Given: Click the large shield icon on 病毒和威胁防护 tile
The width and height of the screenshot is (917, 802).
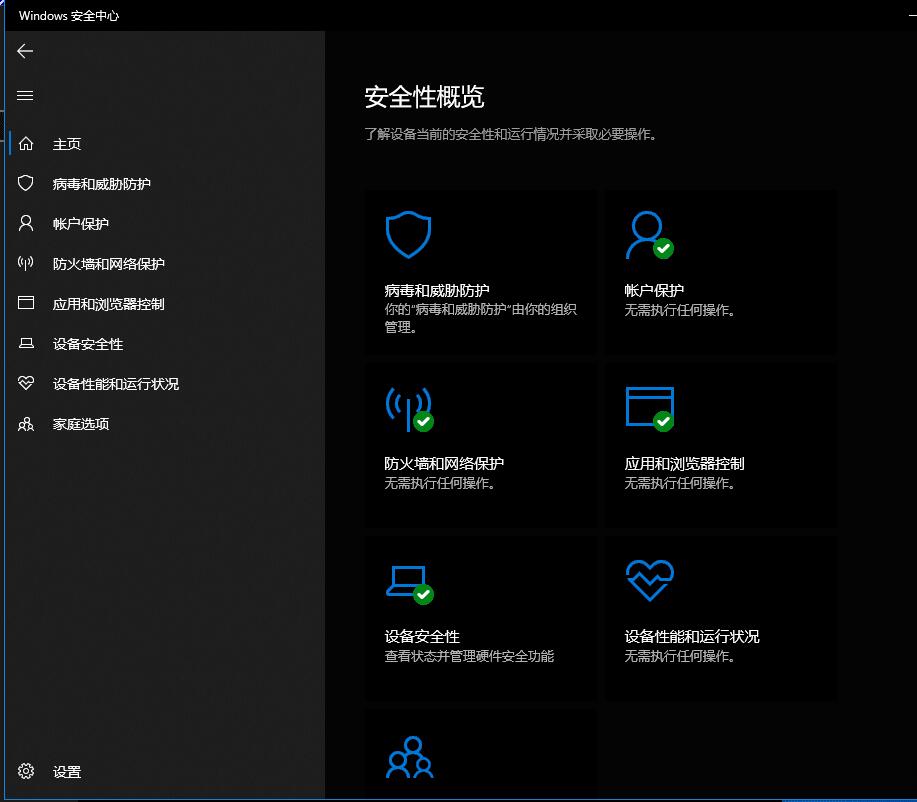Looking at the screenshot, I should click(408, 234).
